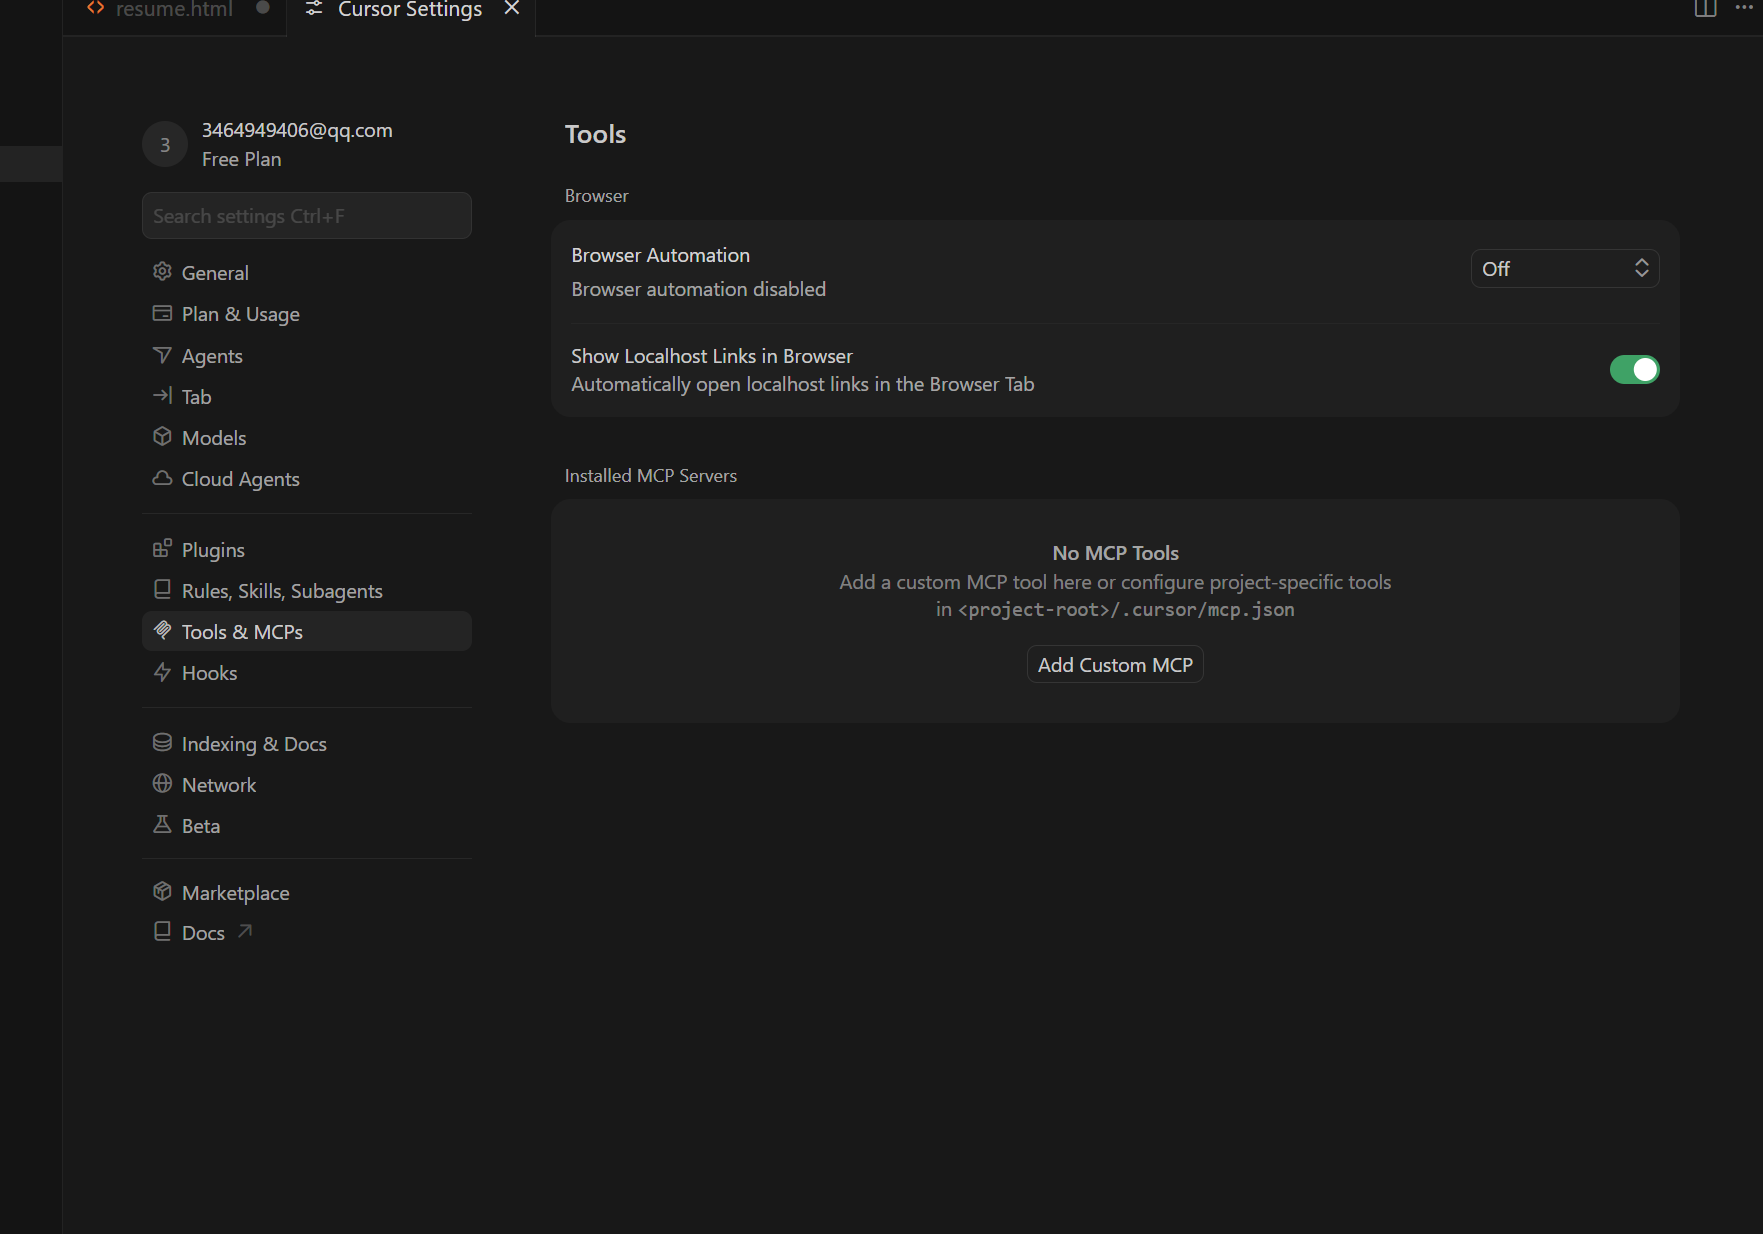Click the Show Localhost Links in Browser title
Image resolution: width=1763 pixels, height=1234 pixels.
(712, 356)
